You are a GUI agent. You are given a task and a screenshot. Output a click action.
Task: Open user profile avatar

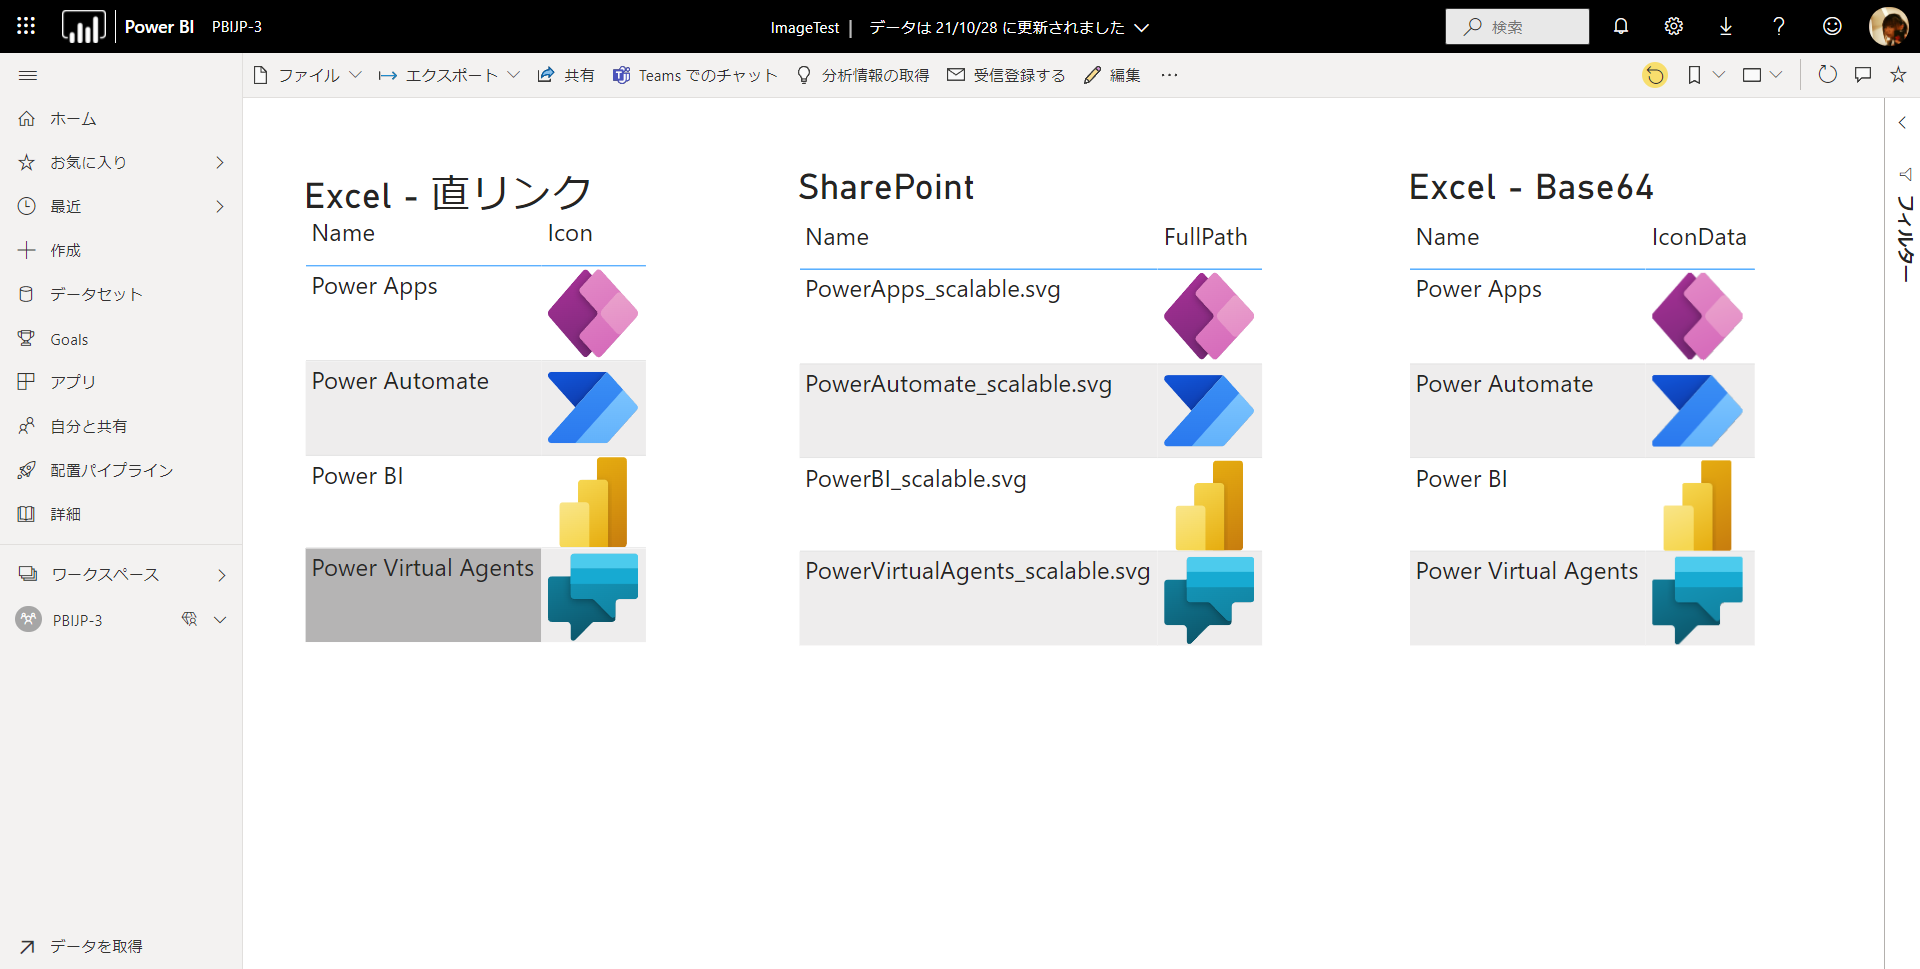(x=1888, y=26)
